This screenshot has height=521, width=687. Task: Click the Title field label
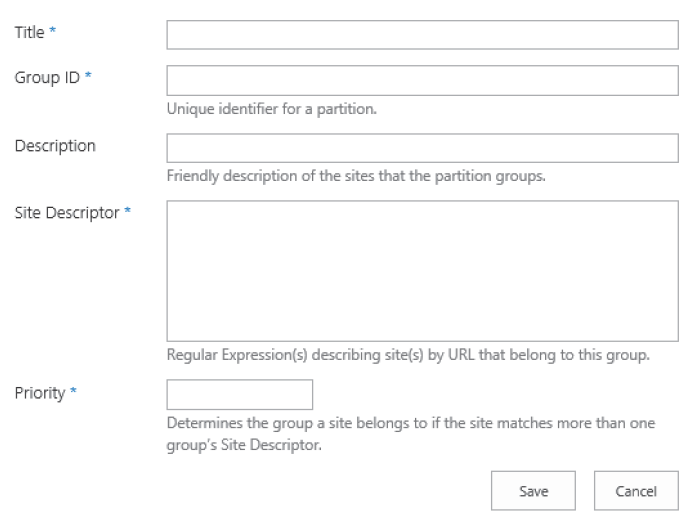29,33
